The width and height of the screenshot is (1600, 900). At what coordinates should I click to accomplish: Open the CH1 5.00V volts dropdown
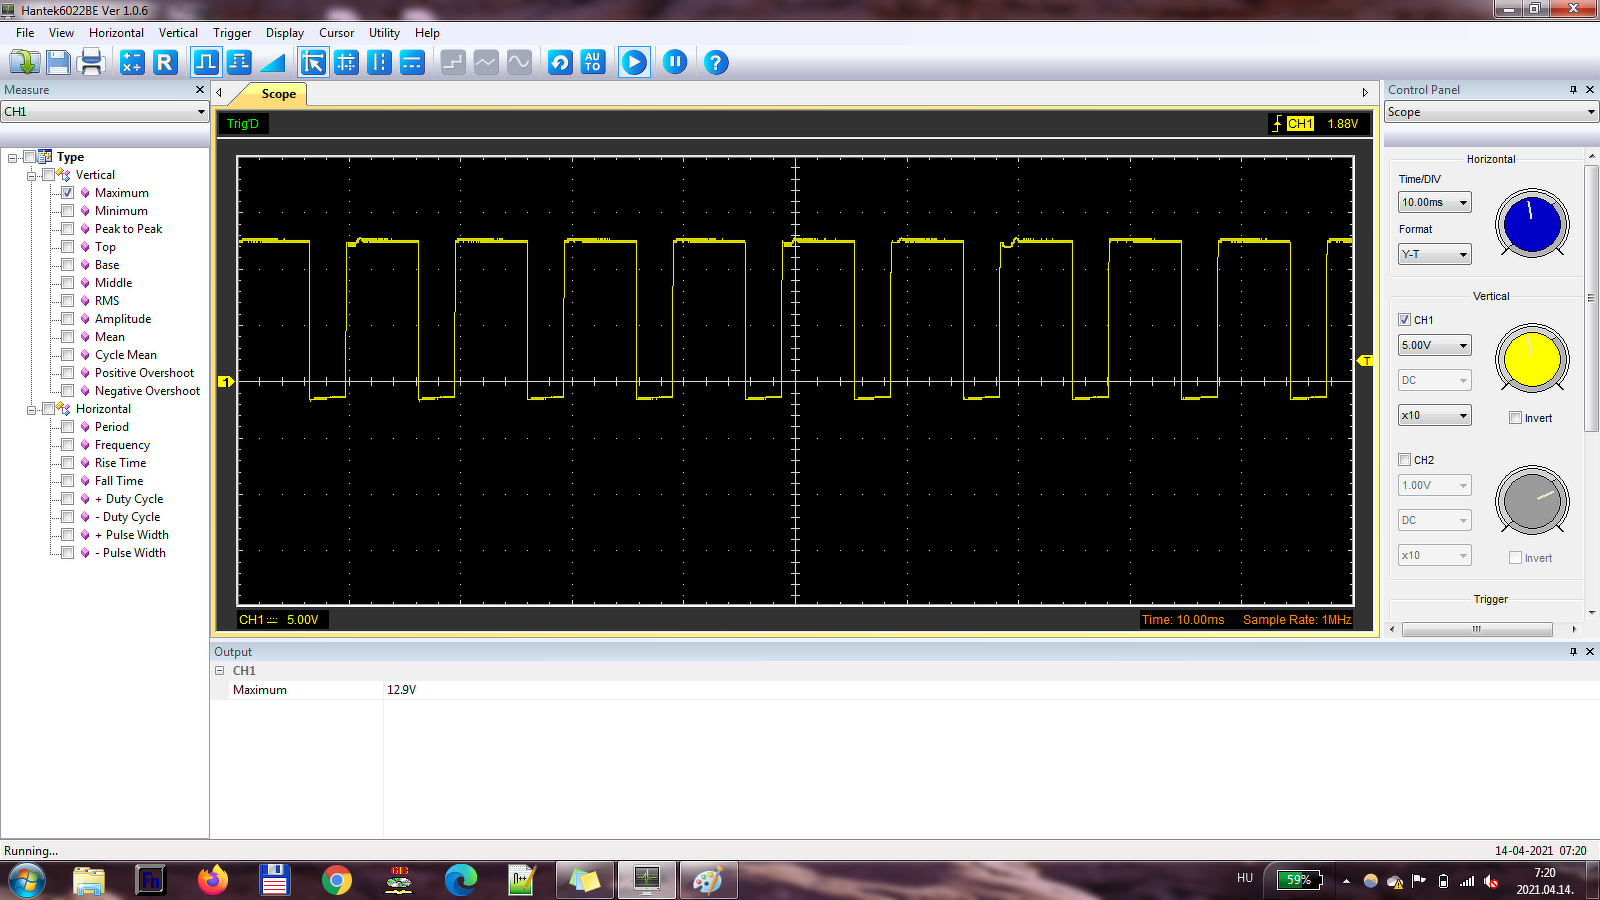point(1435,345)
